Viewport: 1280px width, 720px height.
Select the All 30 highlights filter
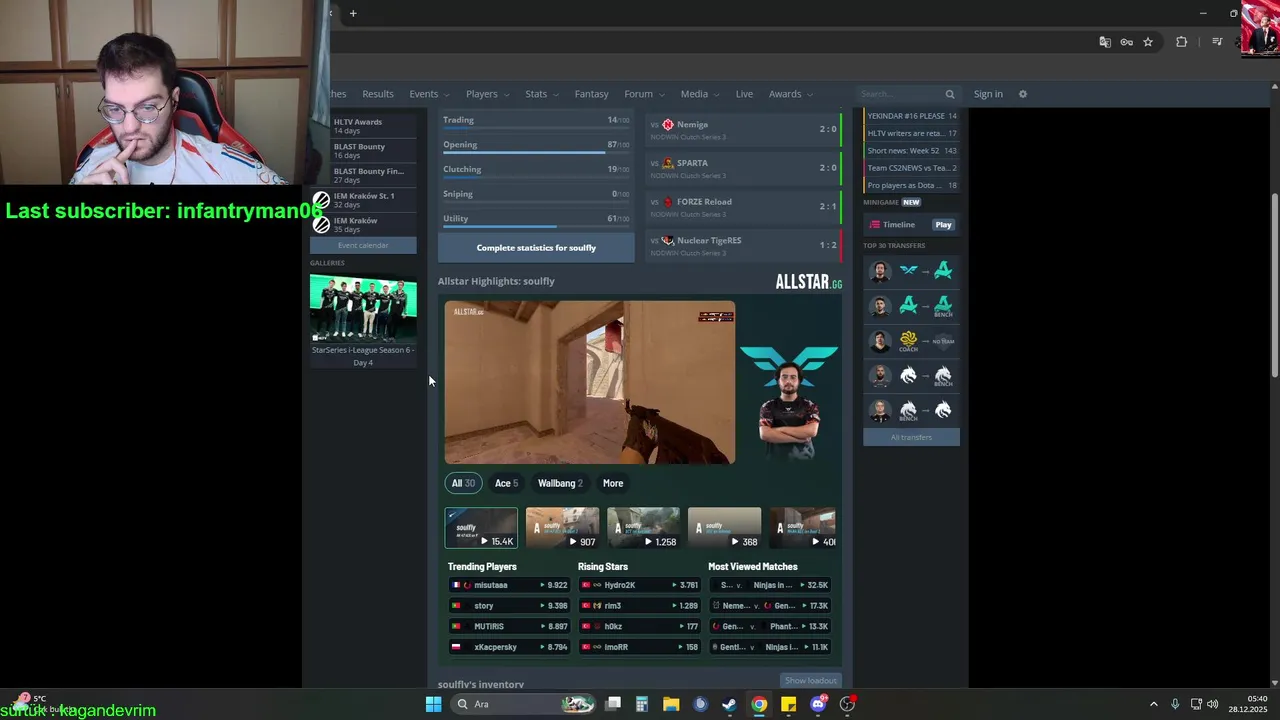pyautogui.click(x=463, y=483)
